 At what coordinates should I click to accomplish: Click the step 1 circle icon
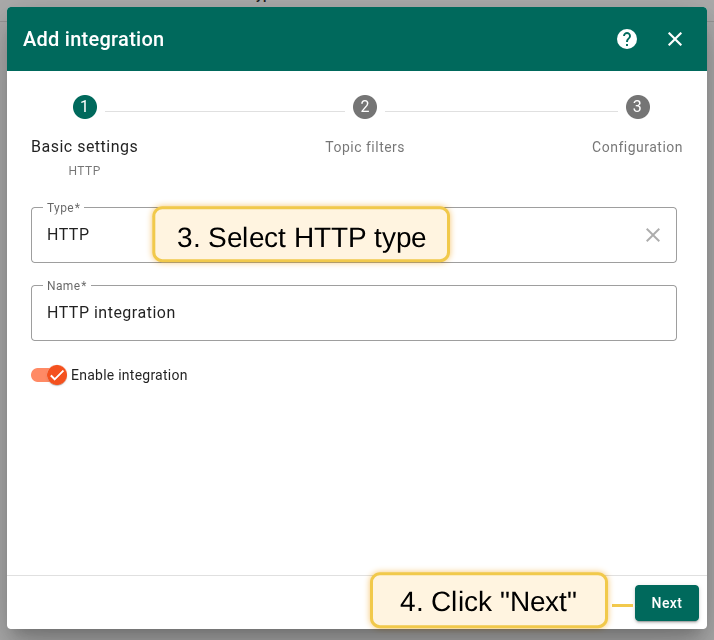[x=84, y=107]
